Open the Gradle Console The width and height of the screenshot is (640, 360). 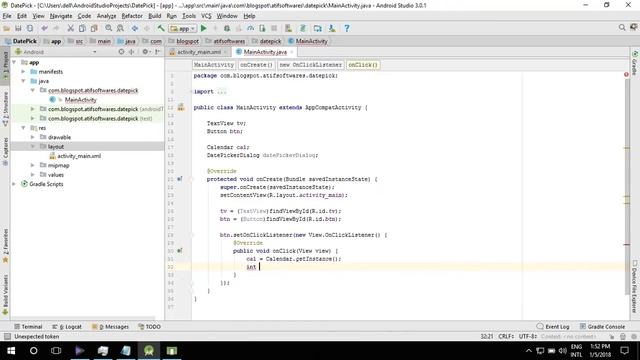point(602,327)
